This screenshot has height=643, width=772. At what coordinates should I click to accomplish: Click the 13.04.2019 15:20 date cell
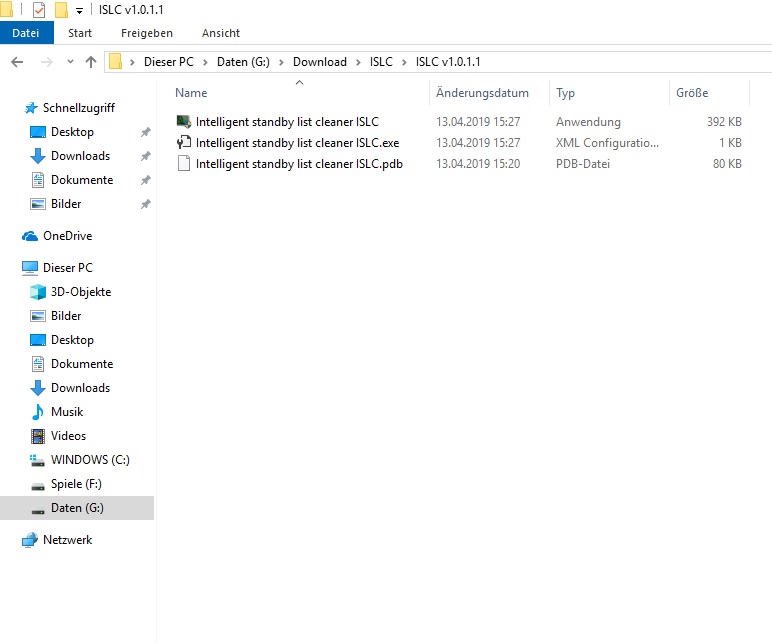click(478, 164)
